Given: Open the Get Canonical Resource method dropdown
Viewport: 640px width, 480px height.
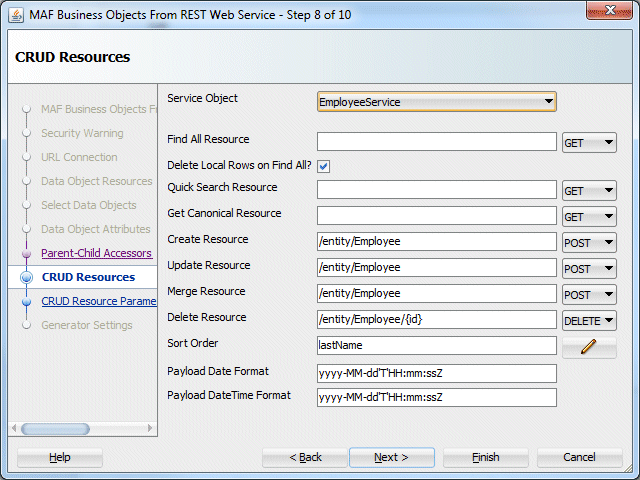Looking at the screenshot, I should [589, 217].
